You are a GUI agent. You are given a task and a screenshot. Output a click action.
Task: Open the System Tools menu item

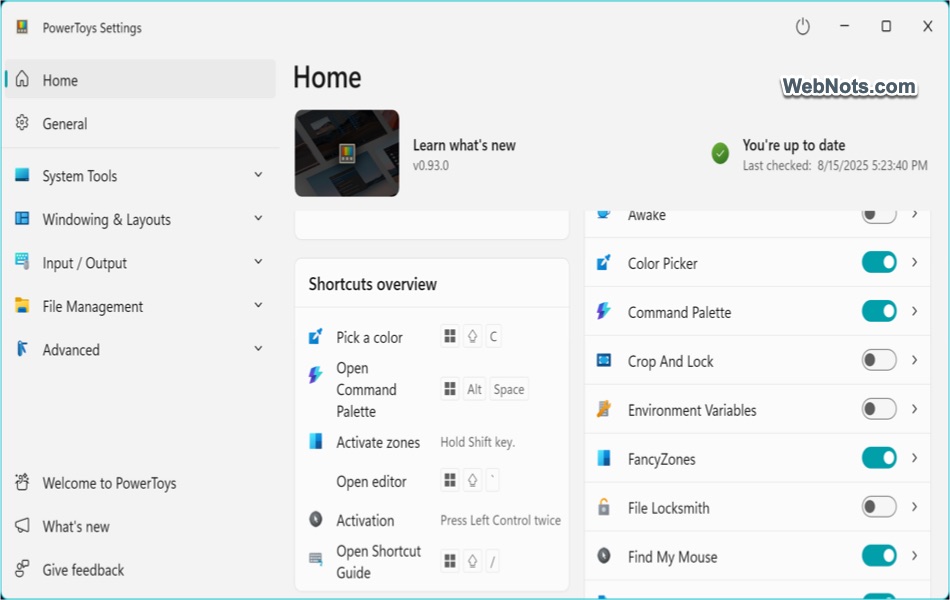click(140, 176)
